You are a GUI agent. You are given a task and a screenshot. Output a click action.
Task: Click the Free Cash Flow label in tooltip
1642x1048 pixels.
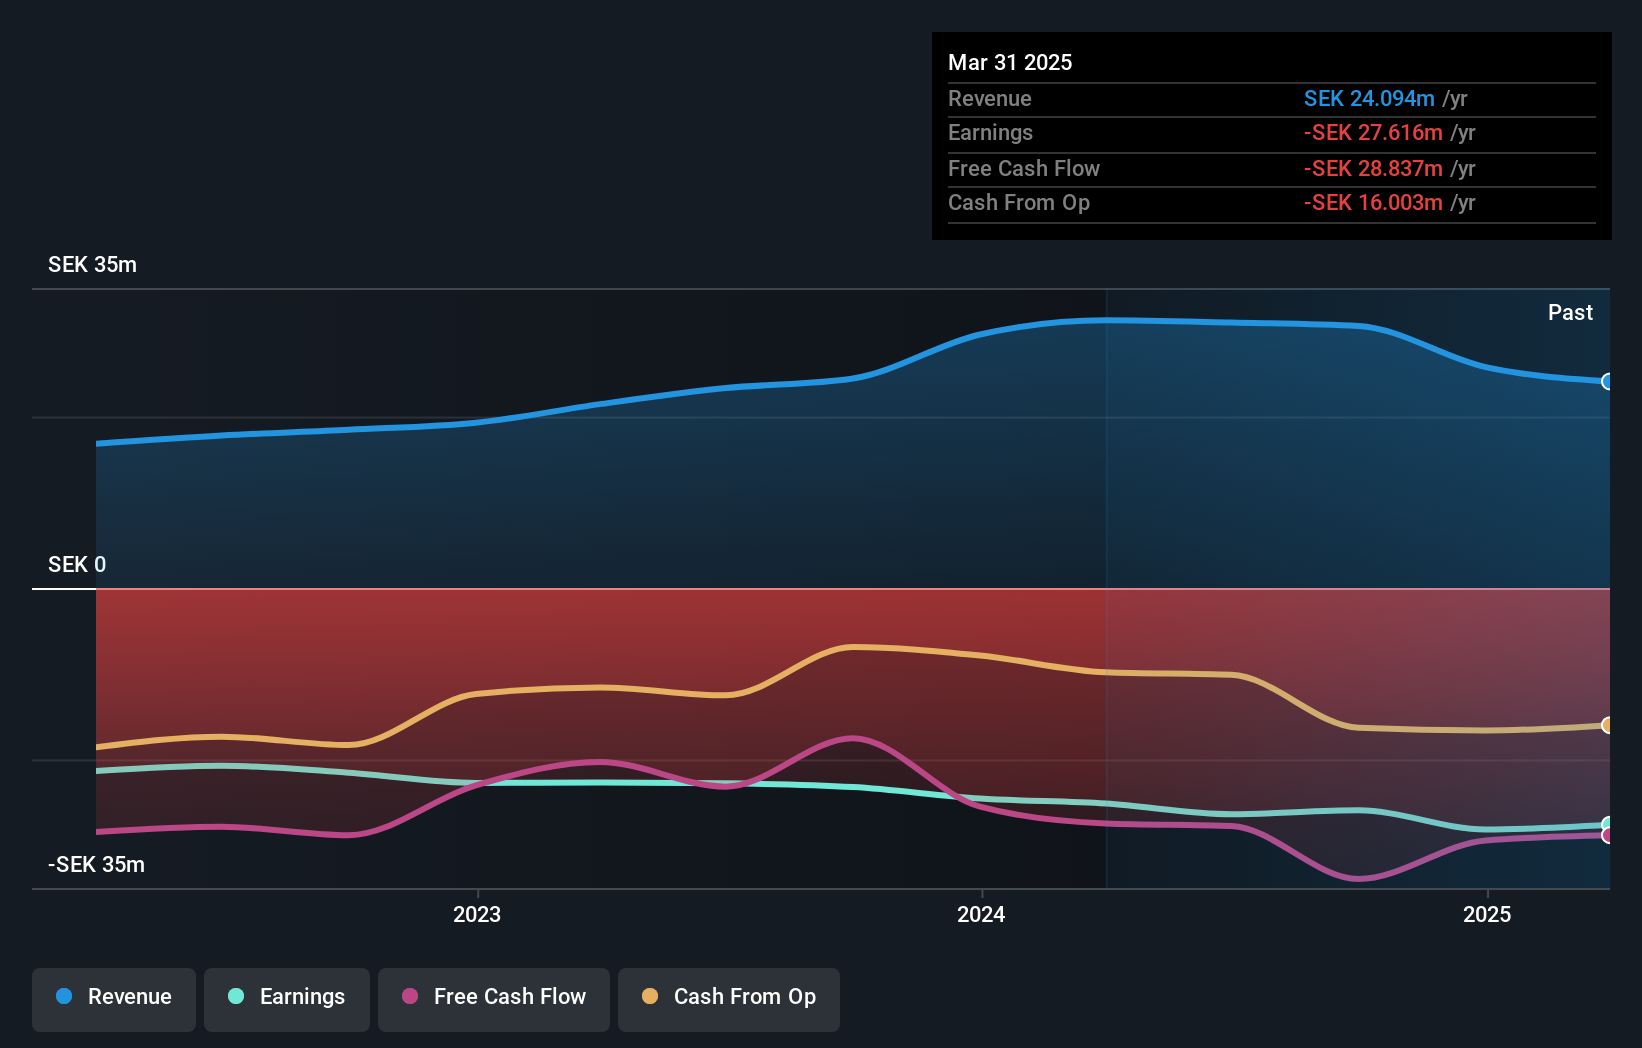pyautogui.click(x=1024, y=168)
